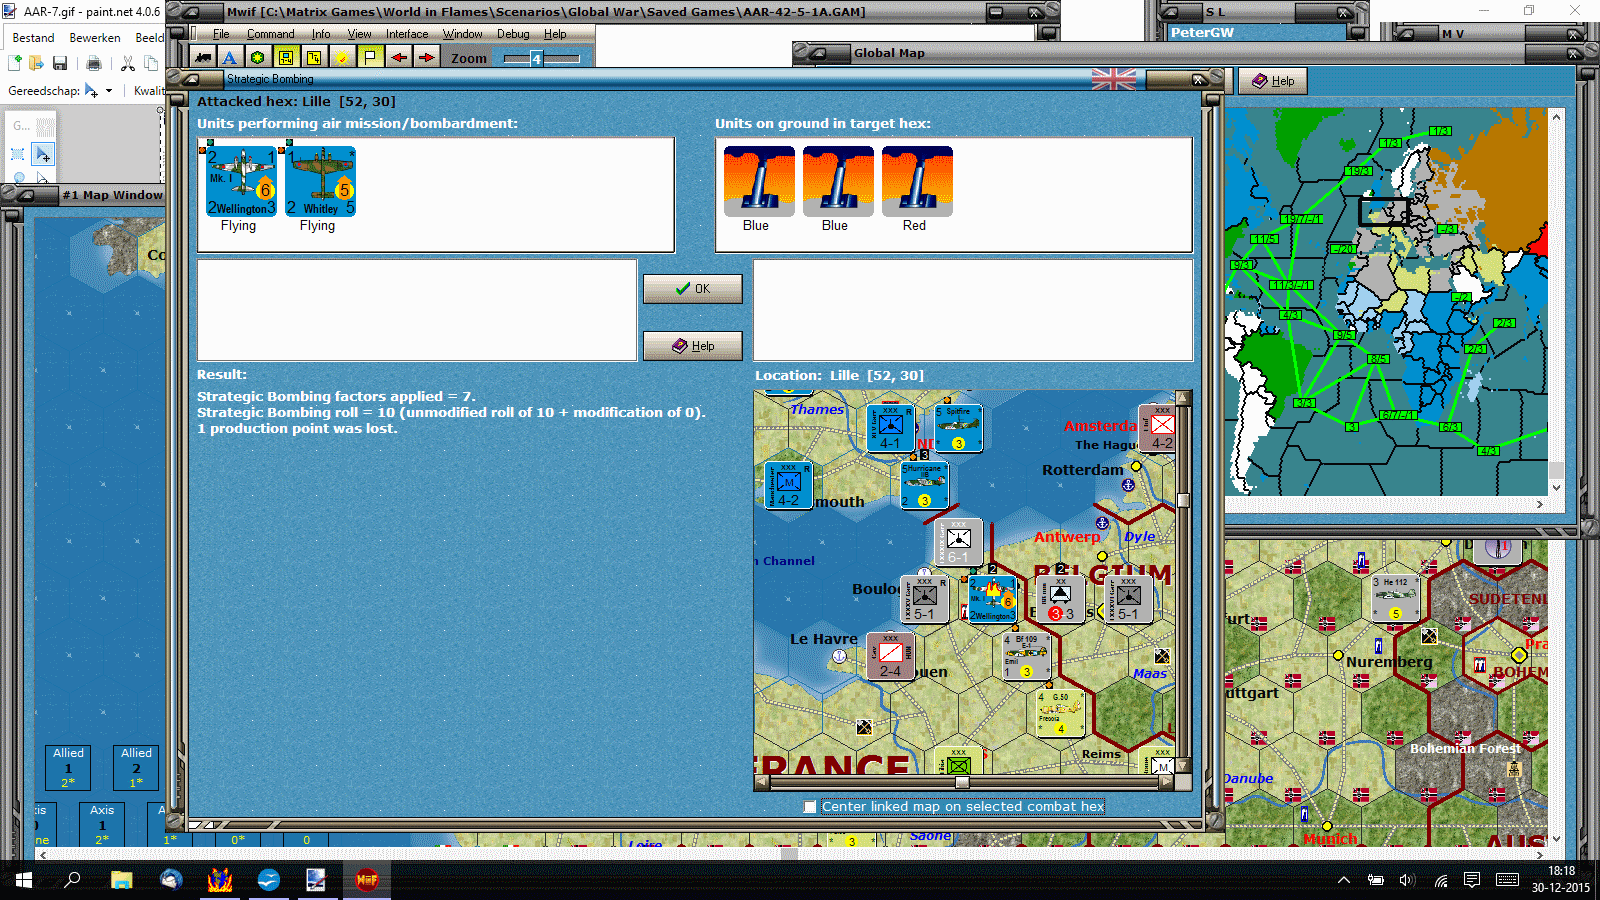Image resolution: width=1600 pixels, height=900 pixels.
Task: Open the Command menu
Action: coord(270,34)
